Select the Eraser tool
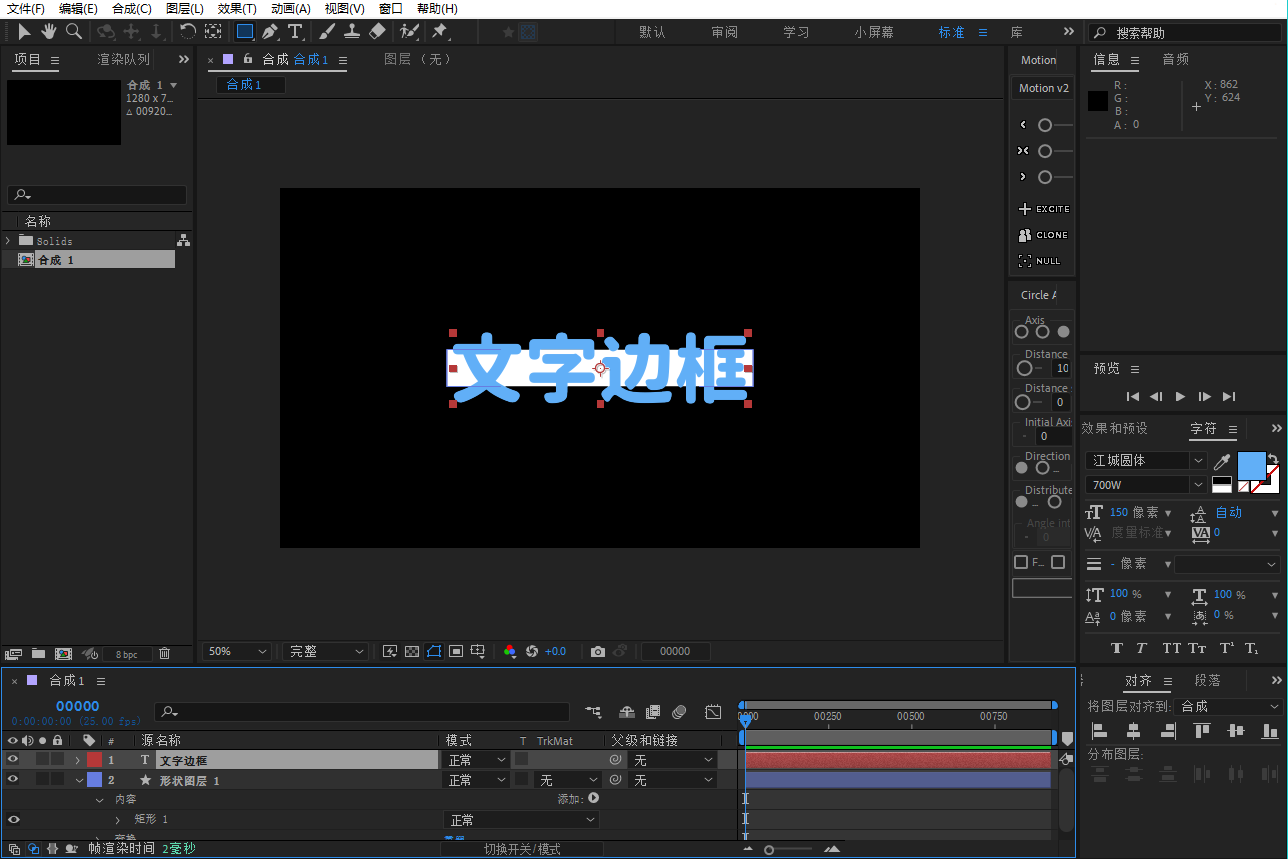1288x859 pixels. (377, 32)
